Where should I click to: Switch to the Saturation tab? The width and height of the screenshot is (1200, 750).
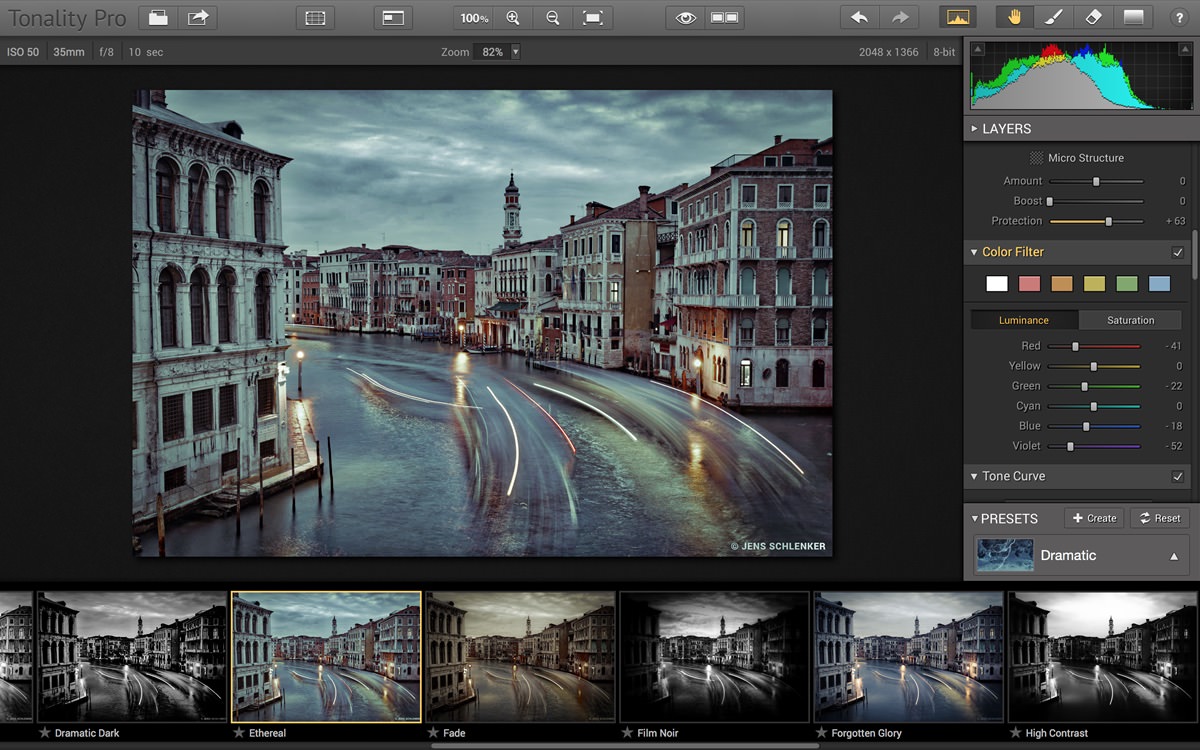pos(1130,320)
